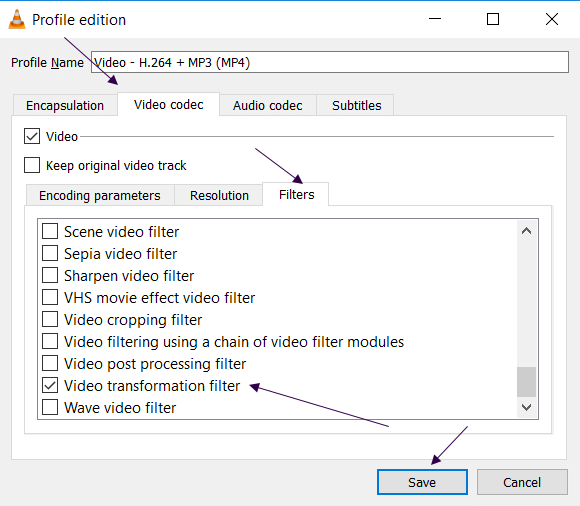Save the profile with Save button
This screenshot has width=580, height=506.
point(422,482)
